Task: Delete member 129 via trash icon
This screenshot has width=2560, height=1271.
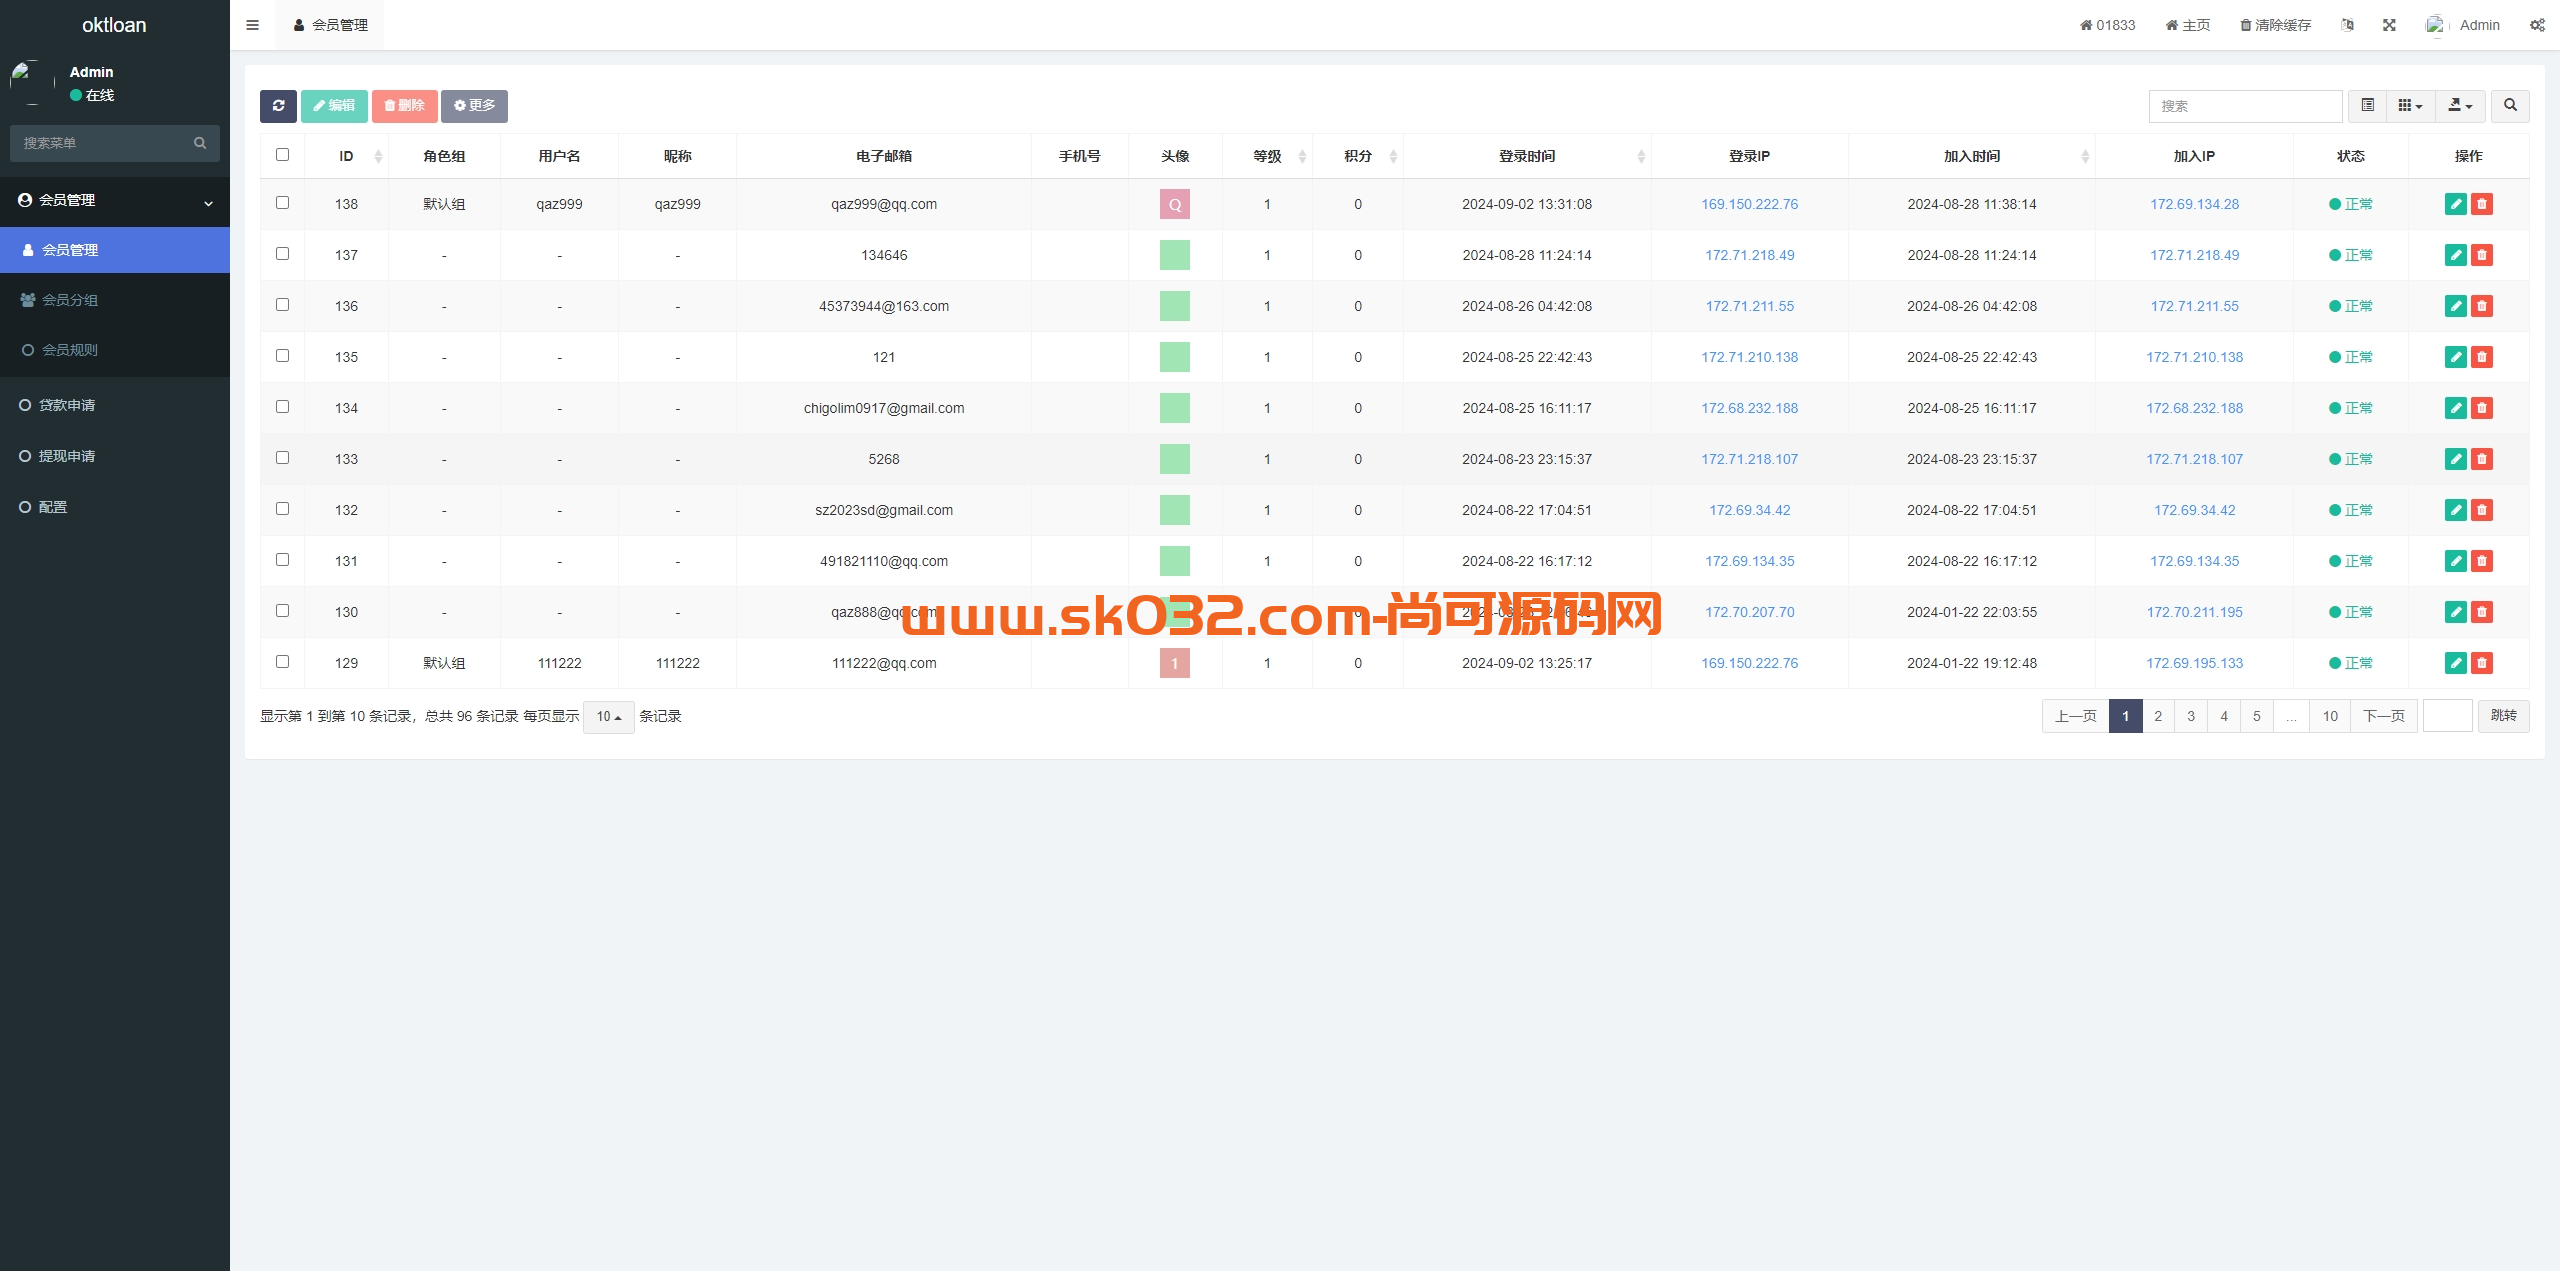Action: 2481,663
